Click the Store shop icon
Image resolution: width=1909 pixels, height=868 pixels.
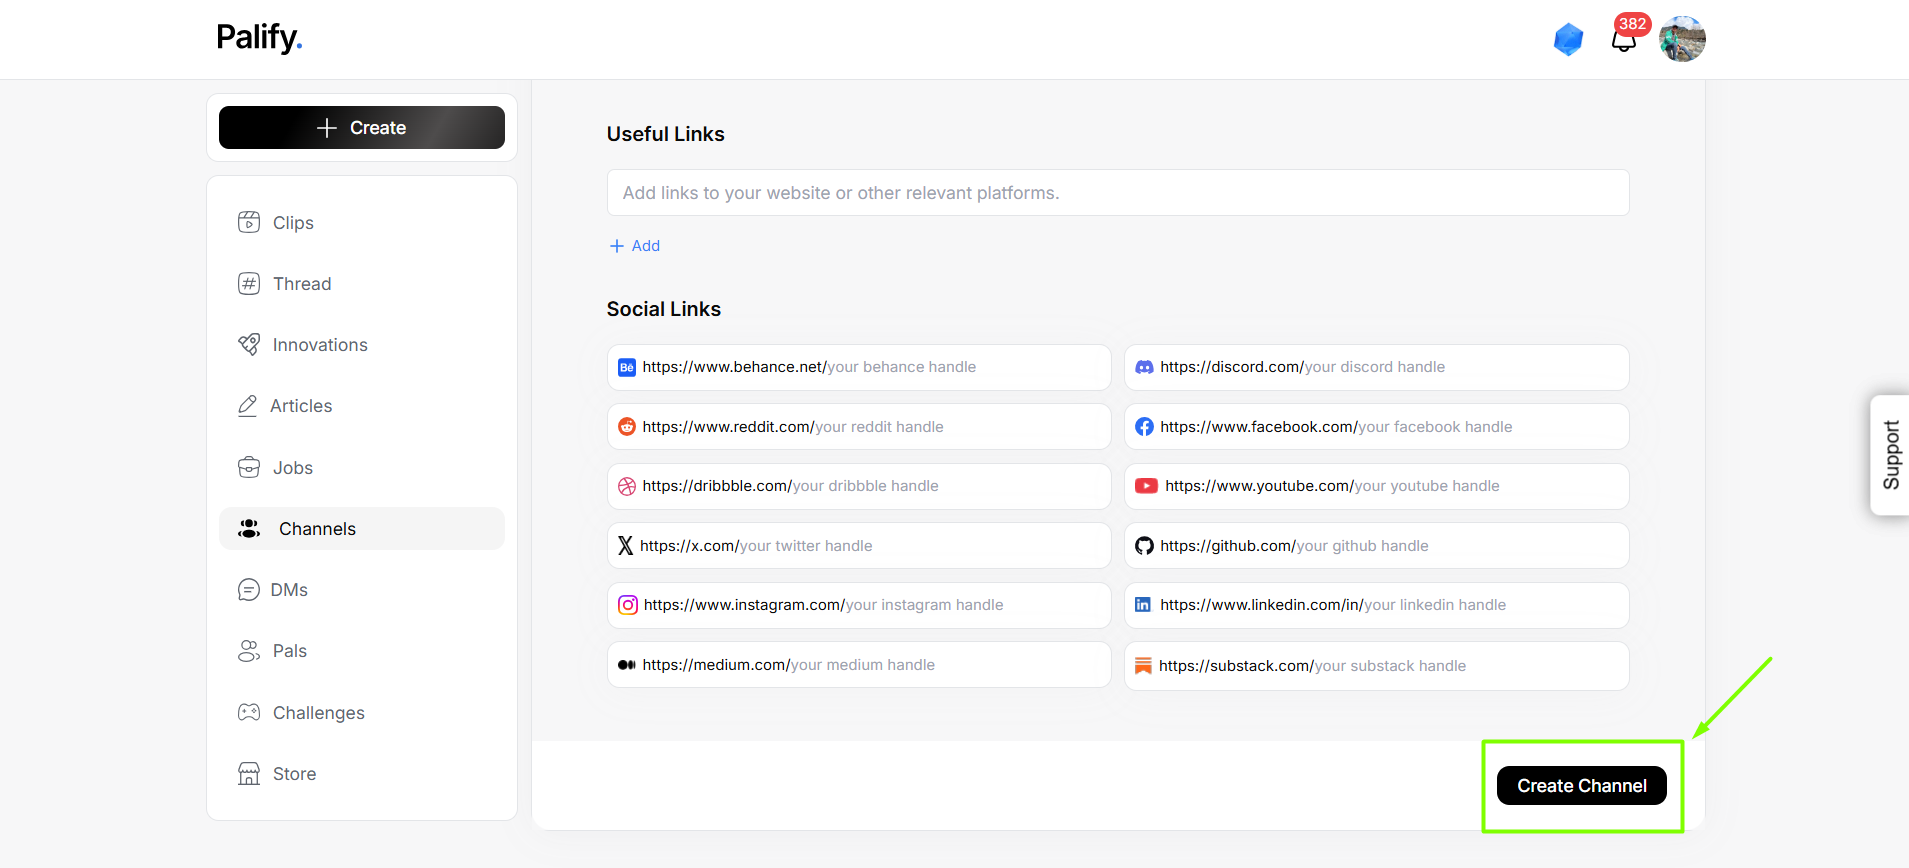pos(249,773)
